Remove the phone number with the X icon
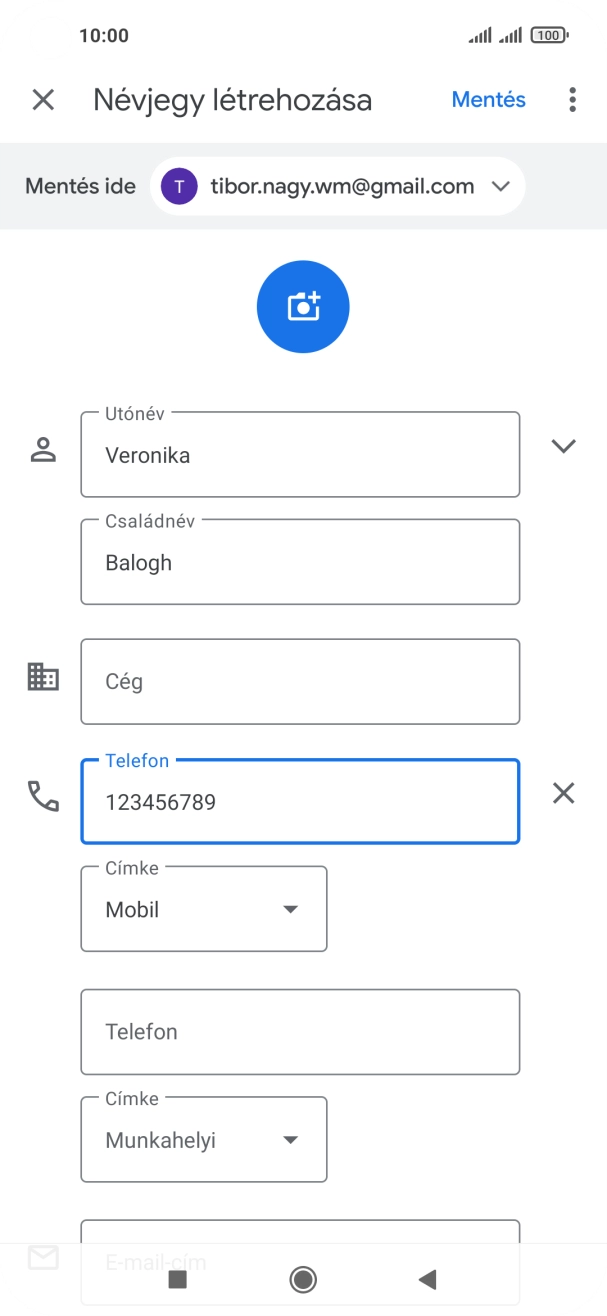The width and height of the screenshot is (607, 1316). click(563, 793)
